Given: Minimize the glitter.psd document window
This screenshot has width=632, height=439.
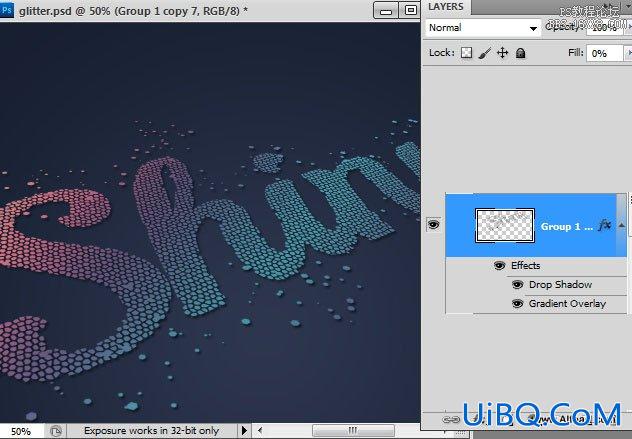Looking at the screenshot, I should pyautogui.click(x=385, y=10).
